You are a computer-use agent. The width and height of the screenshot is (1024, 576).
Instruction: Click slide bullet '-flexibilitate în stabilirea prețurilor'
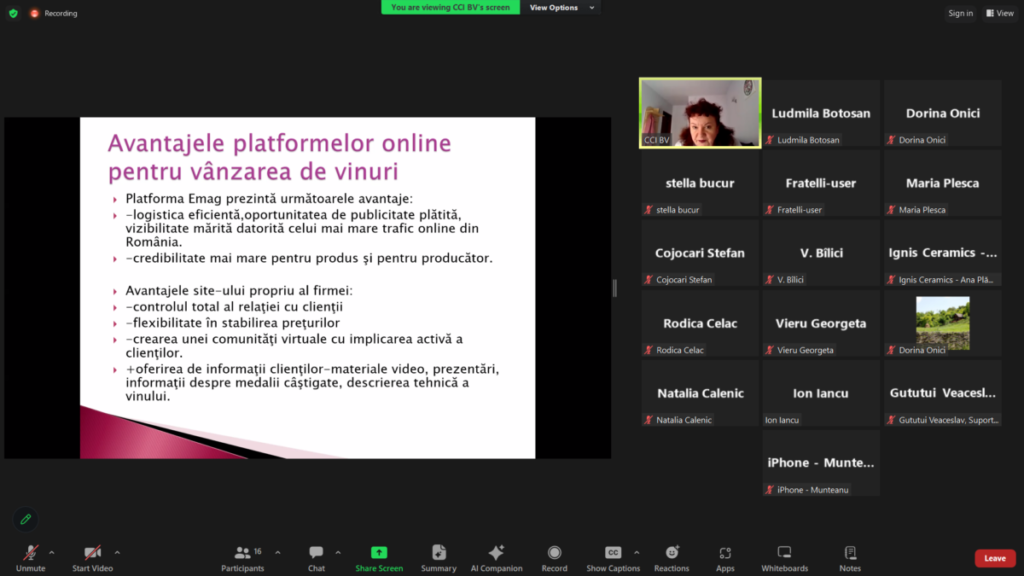[x=232, y=323]
